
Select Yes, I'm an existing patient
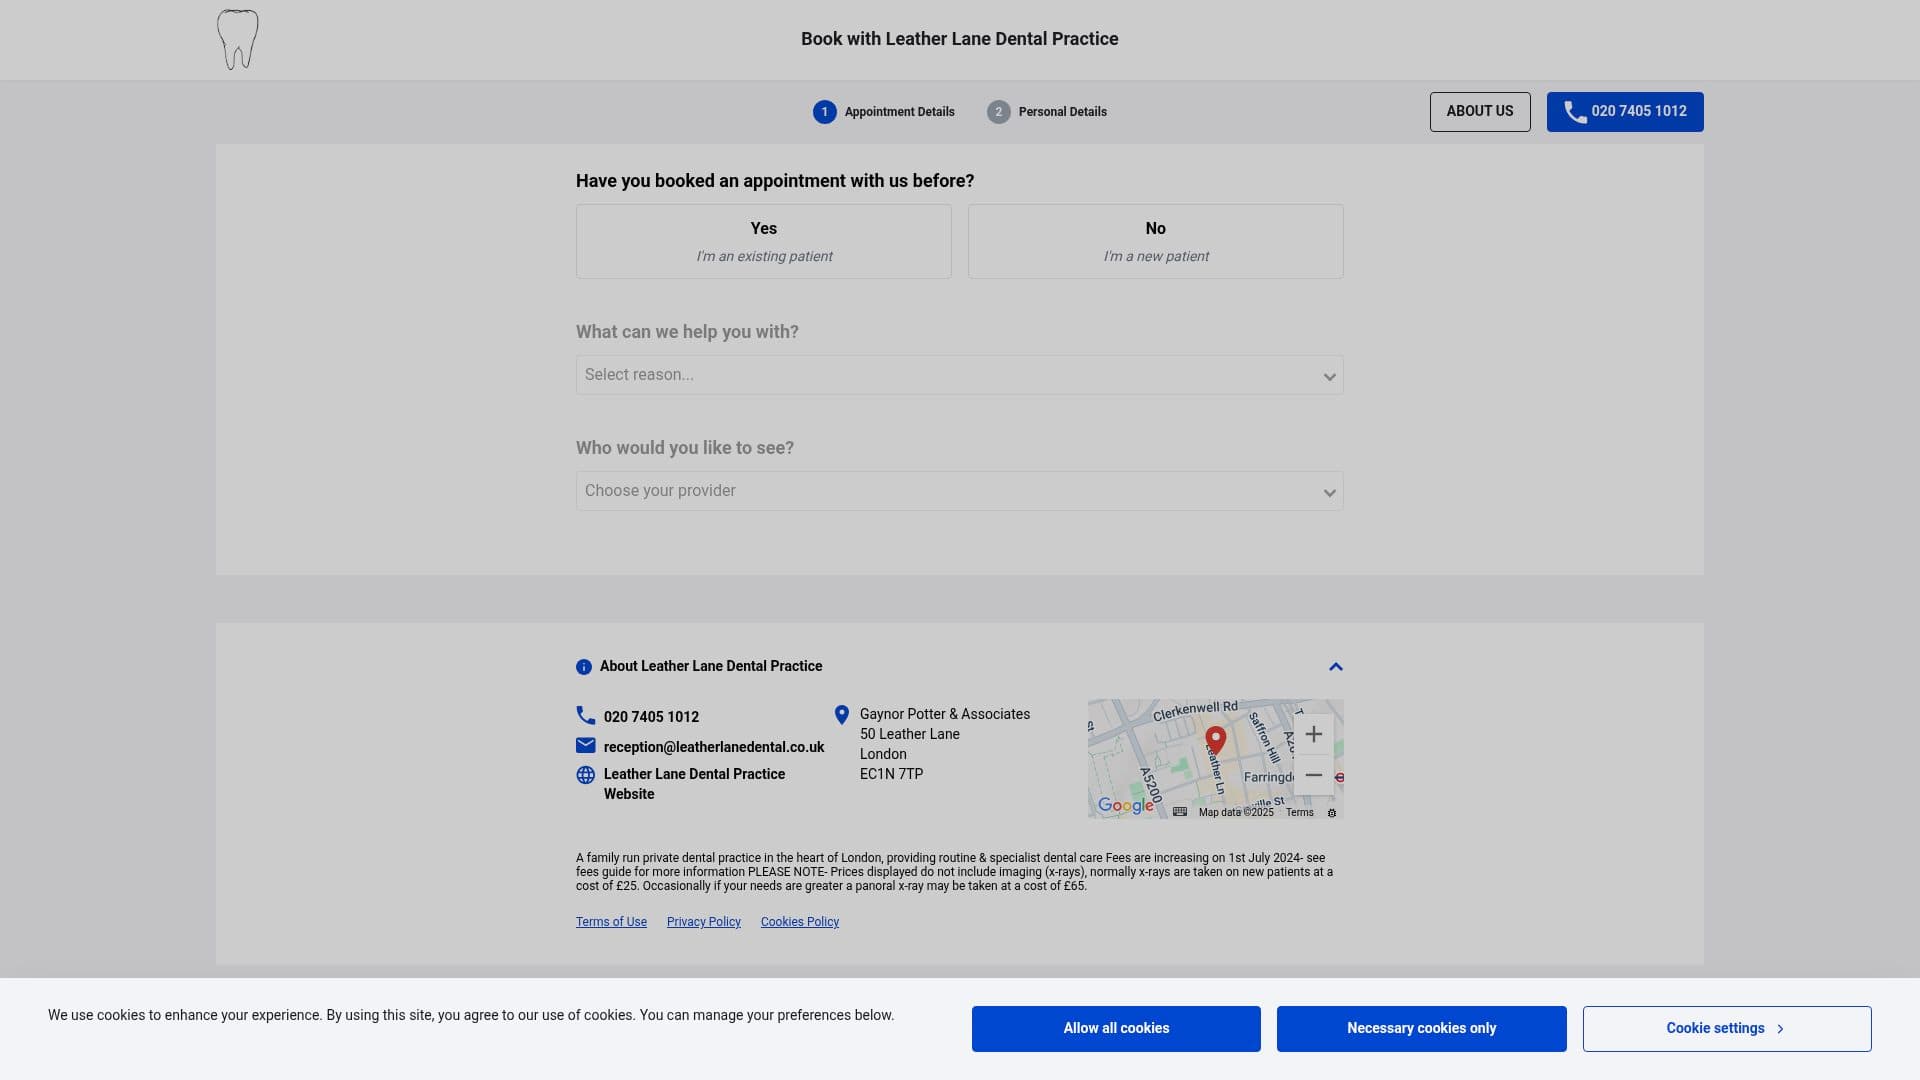[x=764, y=242]
